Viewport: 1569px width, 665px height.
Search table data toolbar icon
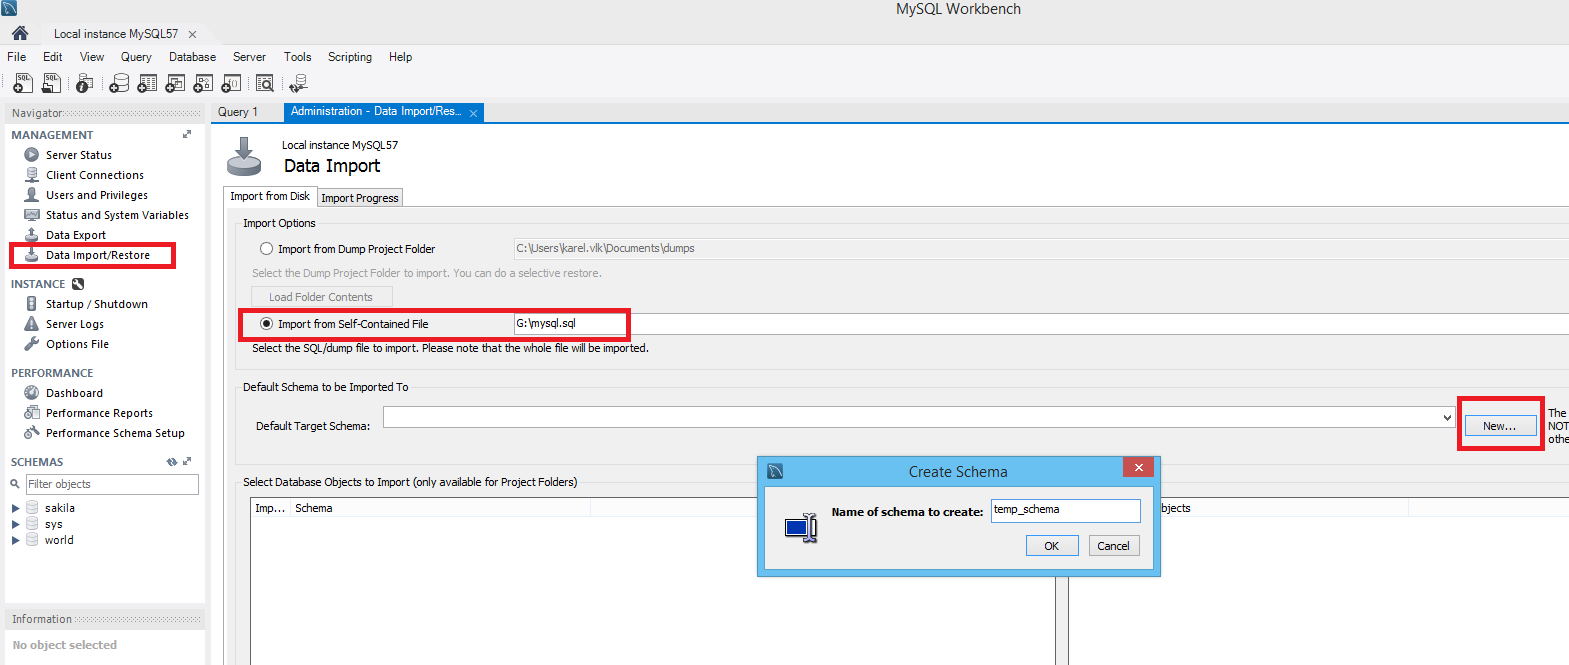point(265,84)
